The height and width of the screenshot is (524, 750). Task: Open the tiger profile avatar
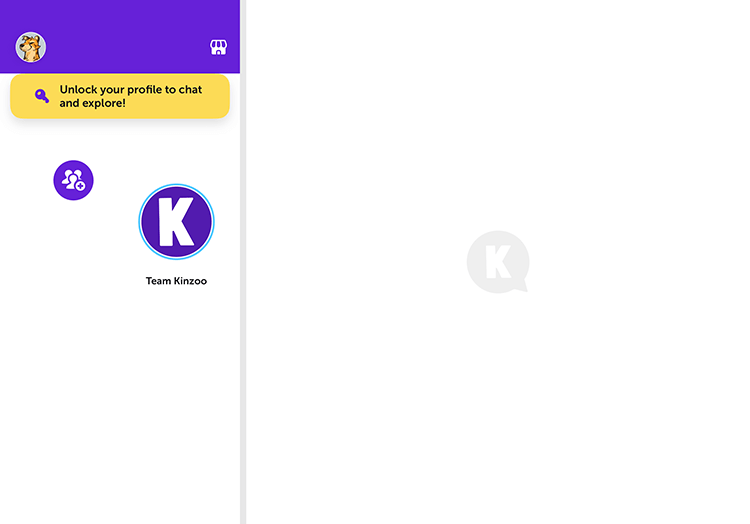pyautogui.click(x=31, y=47)
